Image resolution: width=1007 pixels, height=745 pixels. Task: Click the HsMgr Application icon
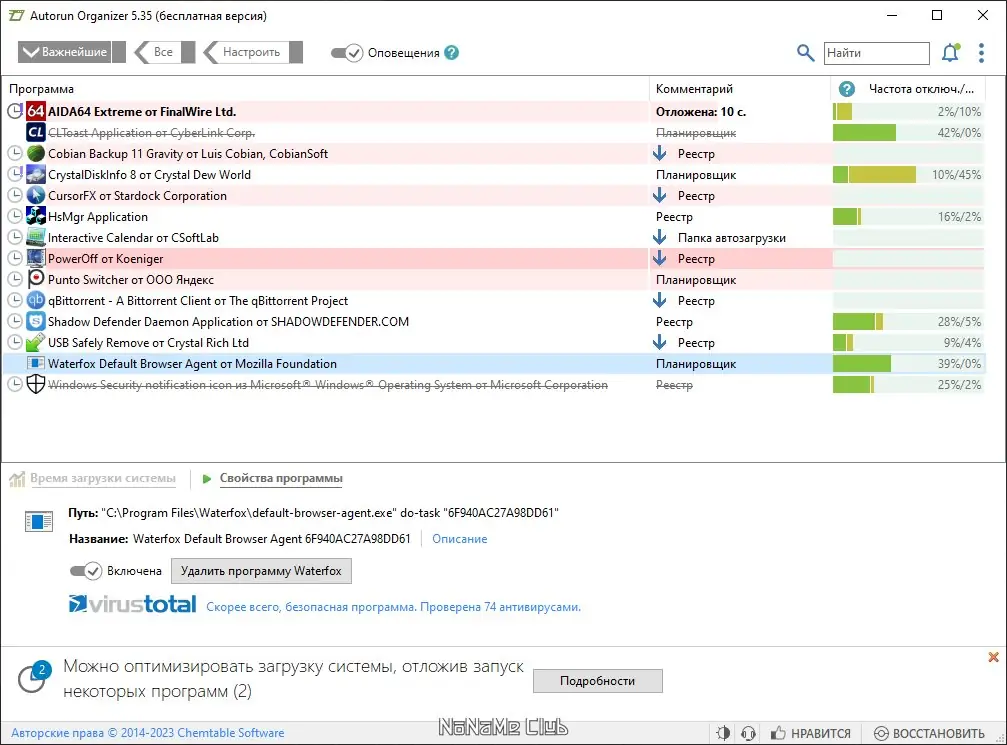coord(35,216)
